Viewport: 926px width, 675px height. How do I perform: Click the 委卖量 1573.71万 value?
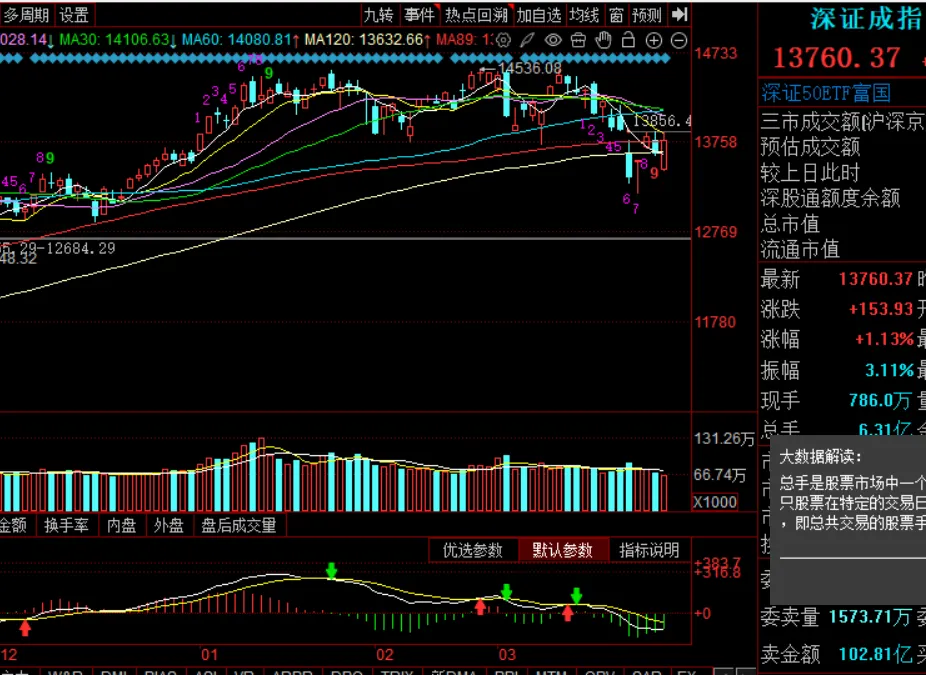pos(869,617)
